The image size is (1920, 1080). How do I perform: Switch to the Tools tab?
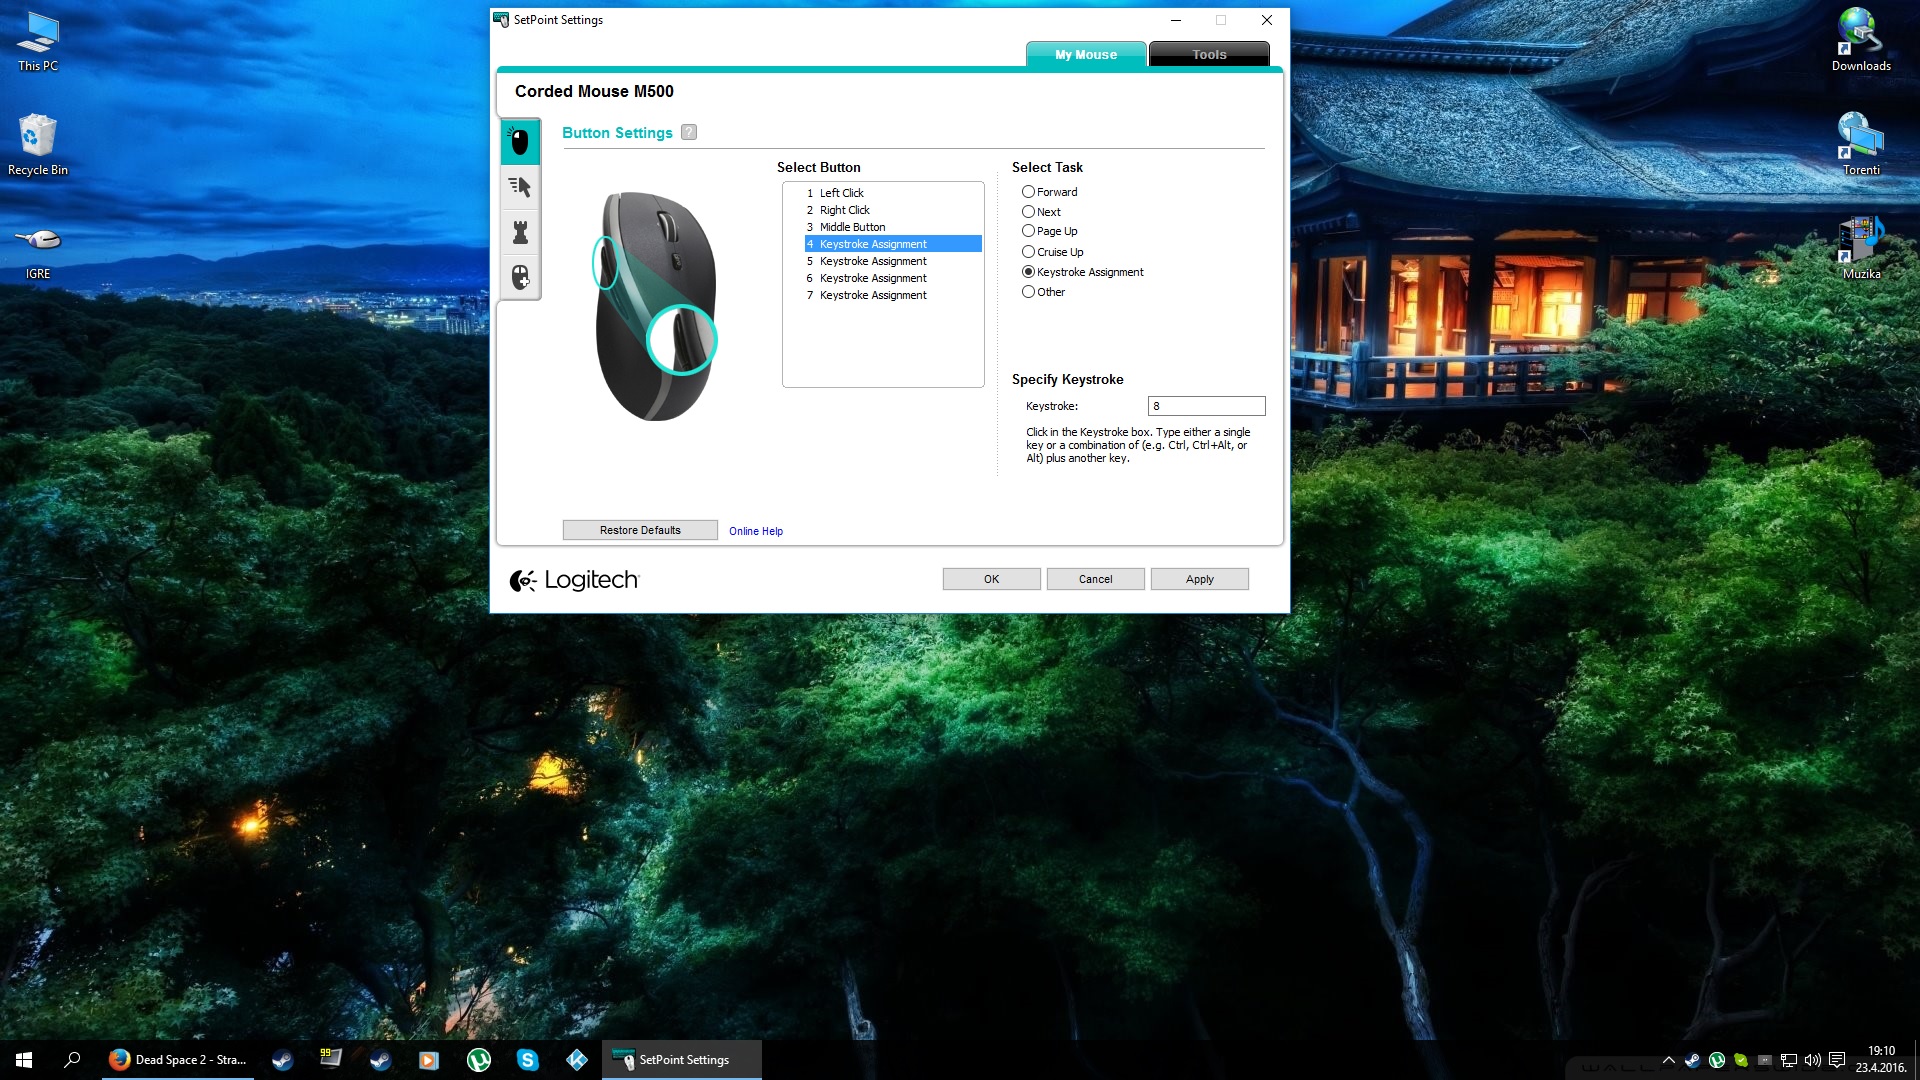1209,55
